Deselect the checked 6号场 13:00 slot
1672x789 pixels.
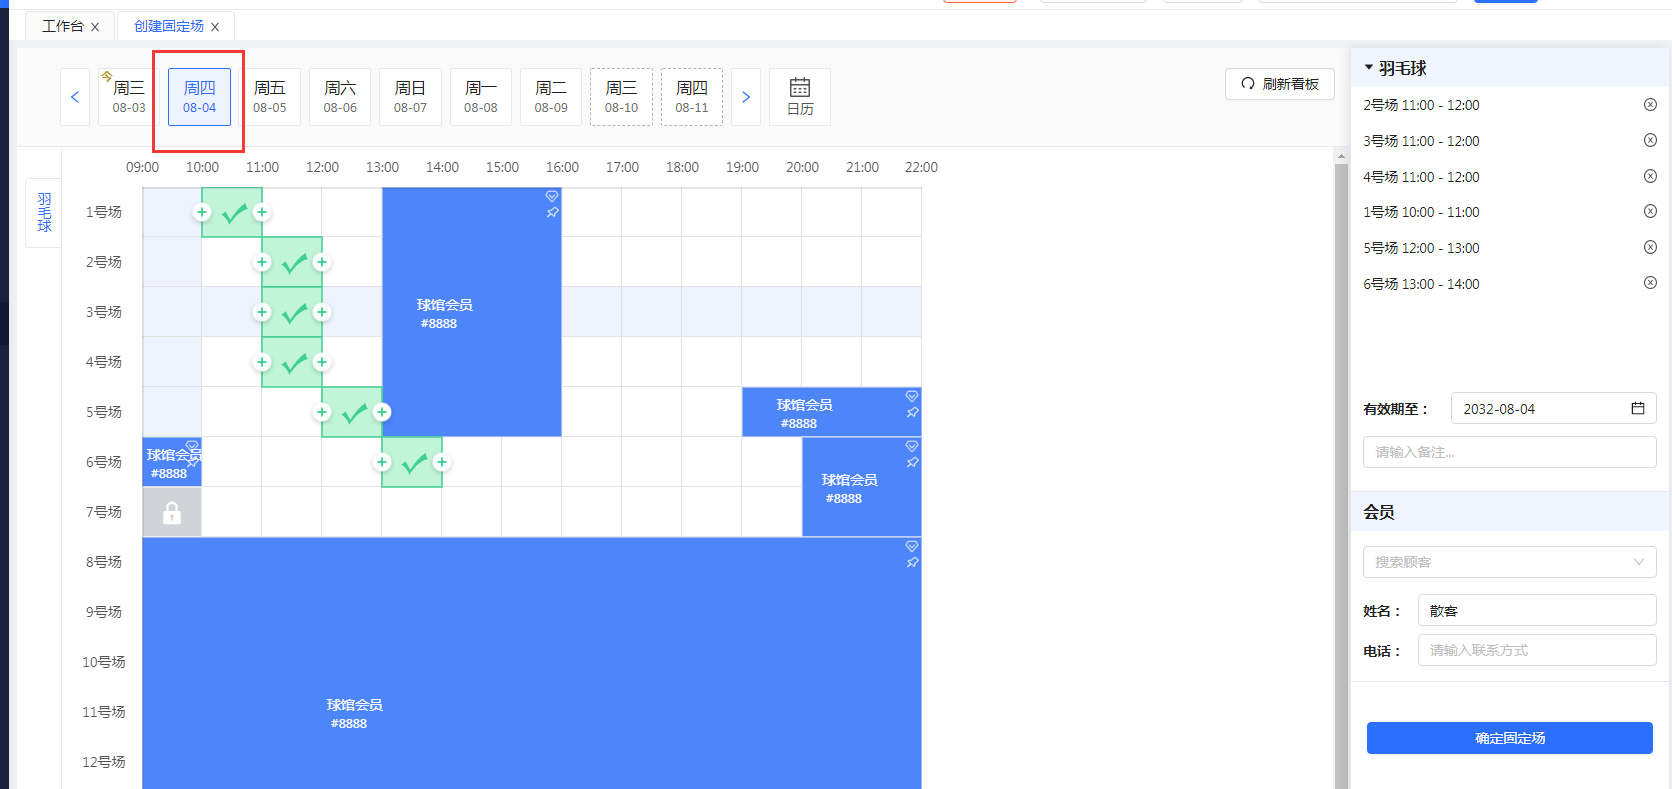[x=412, y=463]
